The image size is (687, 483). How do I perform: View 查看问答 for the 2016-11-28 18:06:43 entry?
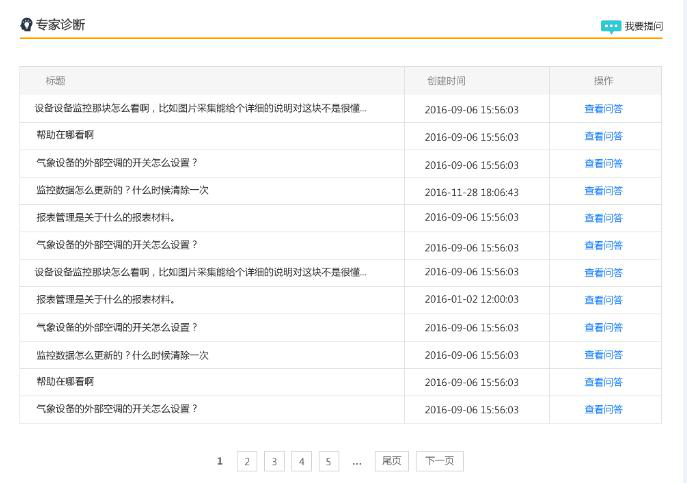click(x=603, y=191)
